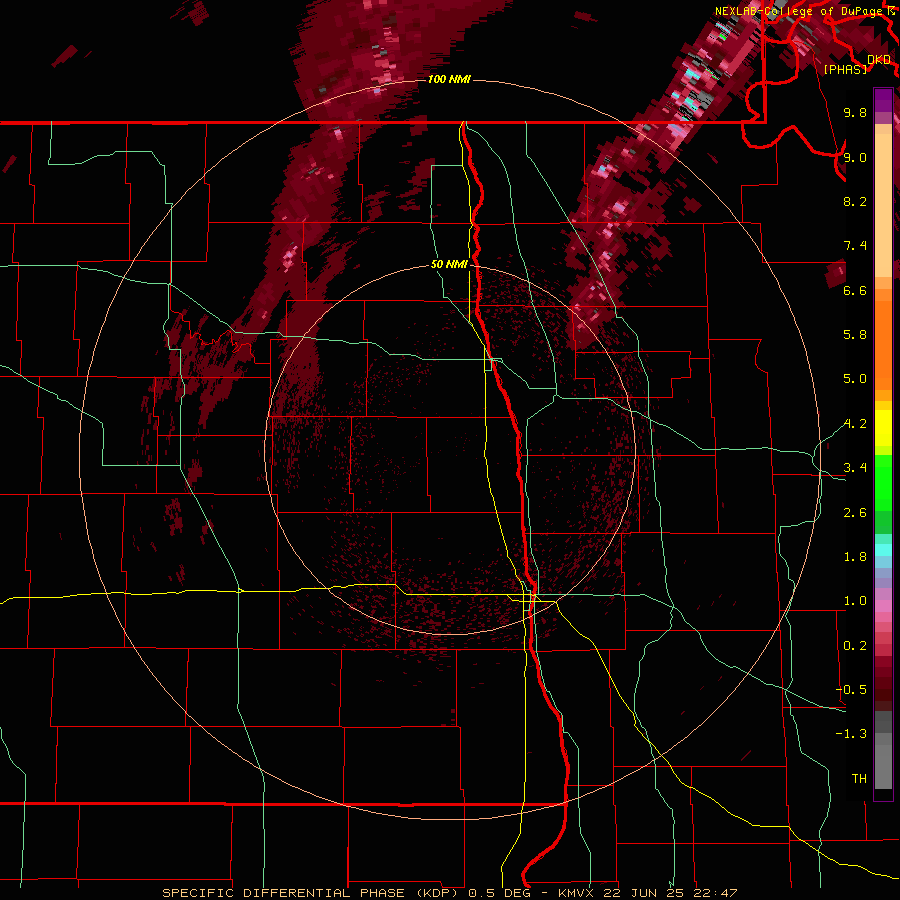Click the 1.0 value on the color scale

pos(855,601)
